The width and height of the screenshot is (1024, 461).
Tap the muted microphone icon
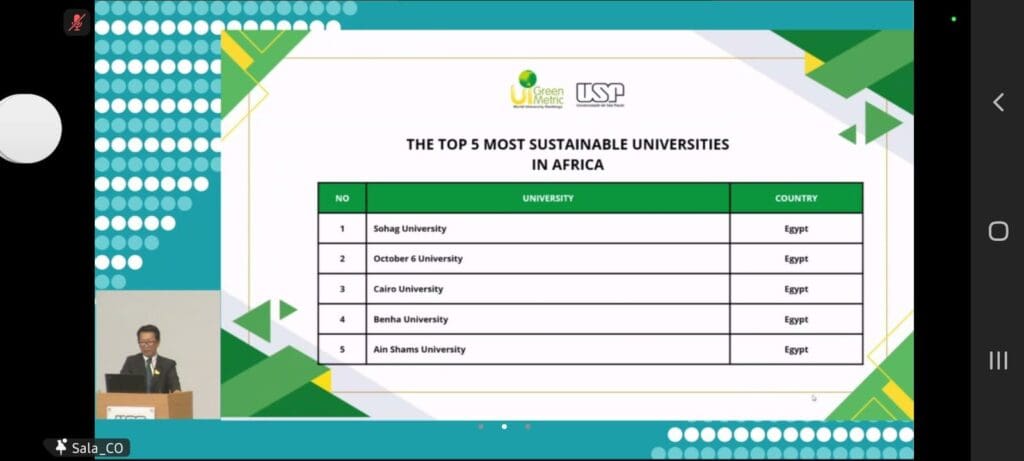(77, 22)
